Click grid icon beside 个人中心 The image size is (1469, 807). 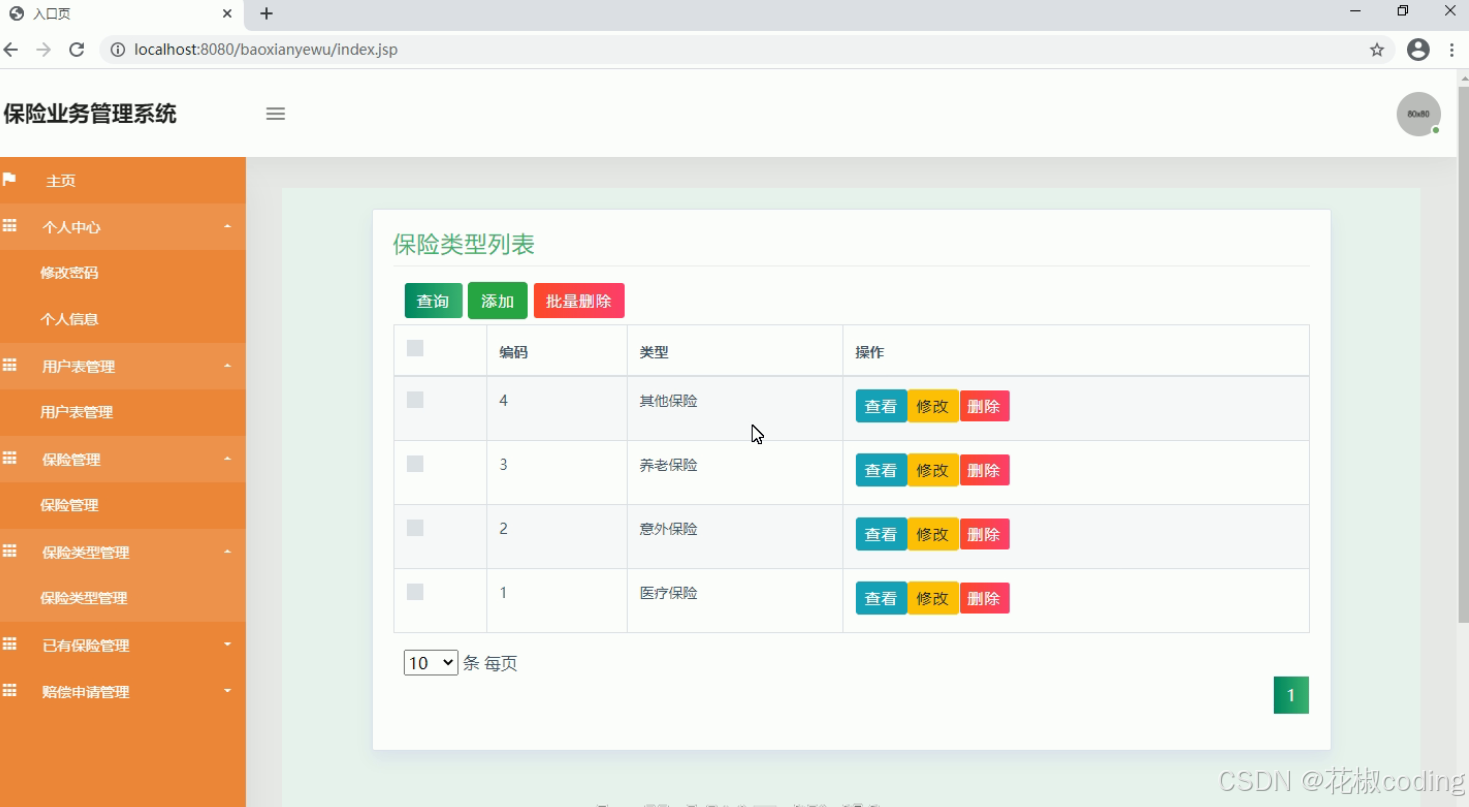tap(9, 226)
